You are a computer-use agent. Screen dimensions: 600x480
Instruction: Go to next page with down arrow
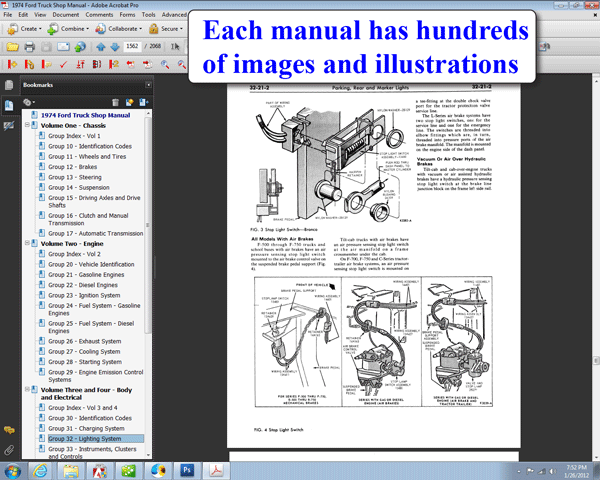(114, 47)
